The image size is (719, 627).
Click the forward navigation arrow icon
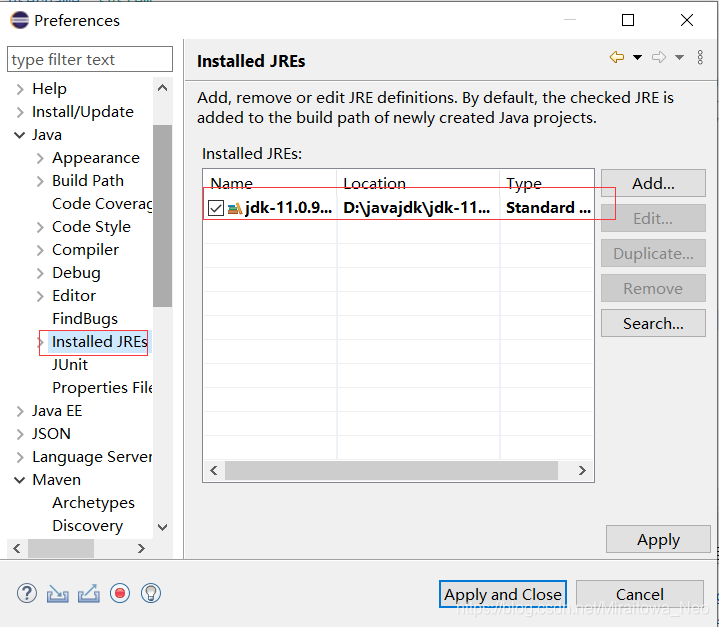click(x=659, y=57)
